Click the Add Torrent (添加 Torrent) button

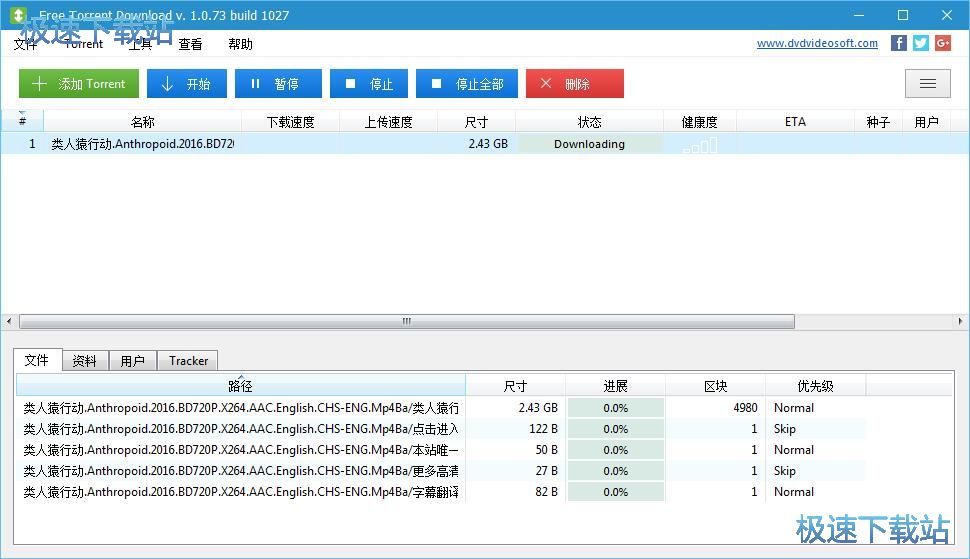click(79, 83)
